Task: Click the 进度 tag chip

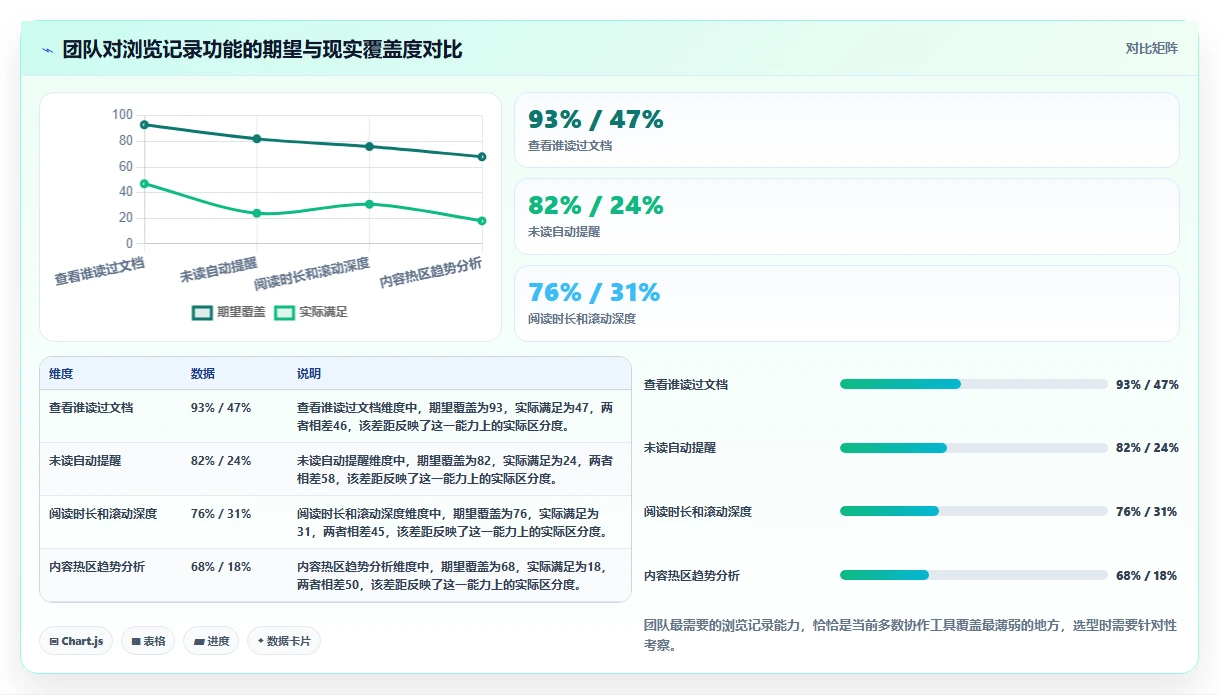Action: click(x=211, y=641)
